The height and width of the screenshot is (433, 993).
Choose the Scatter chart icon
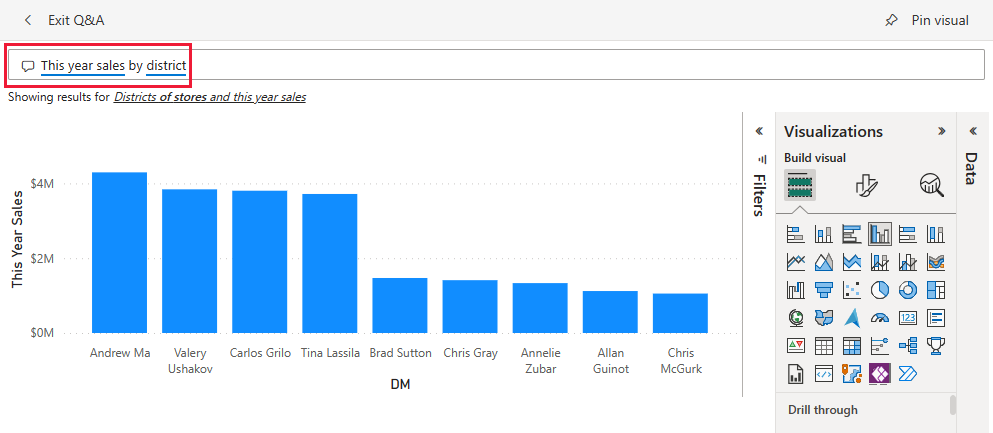[852, 291]
